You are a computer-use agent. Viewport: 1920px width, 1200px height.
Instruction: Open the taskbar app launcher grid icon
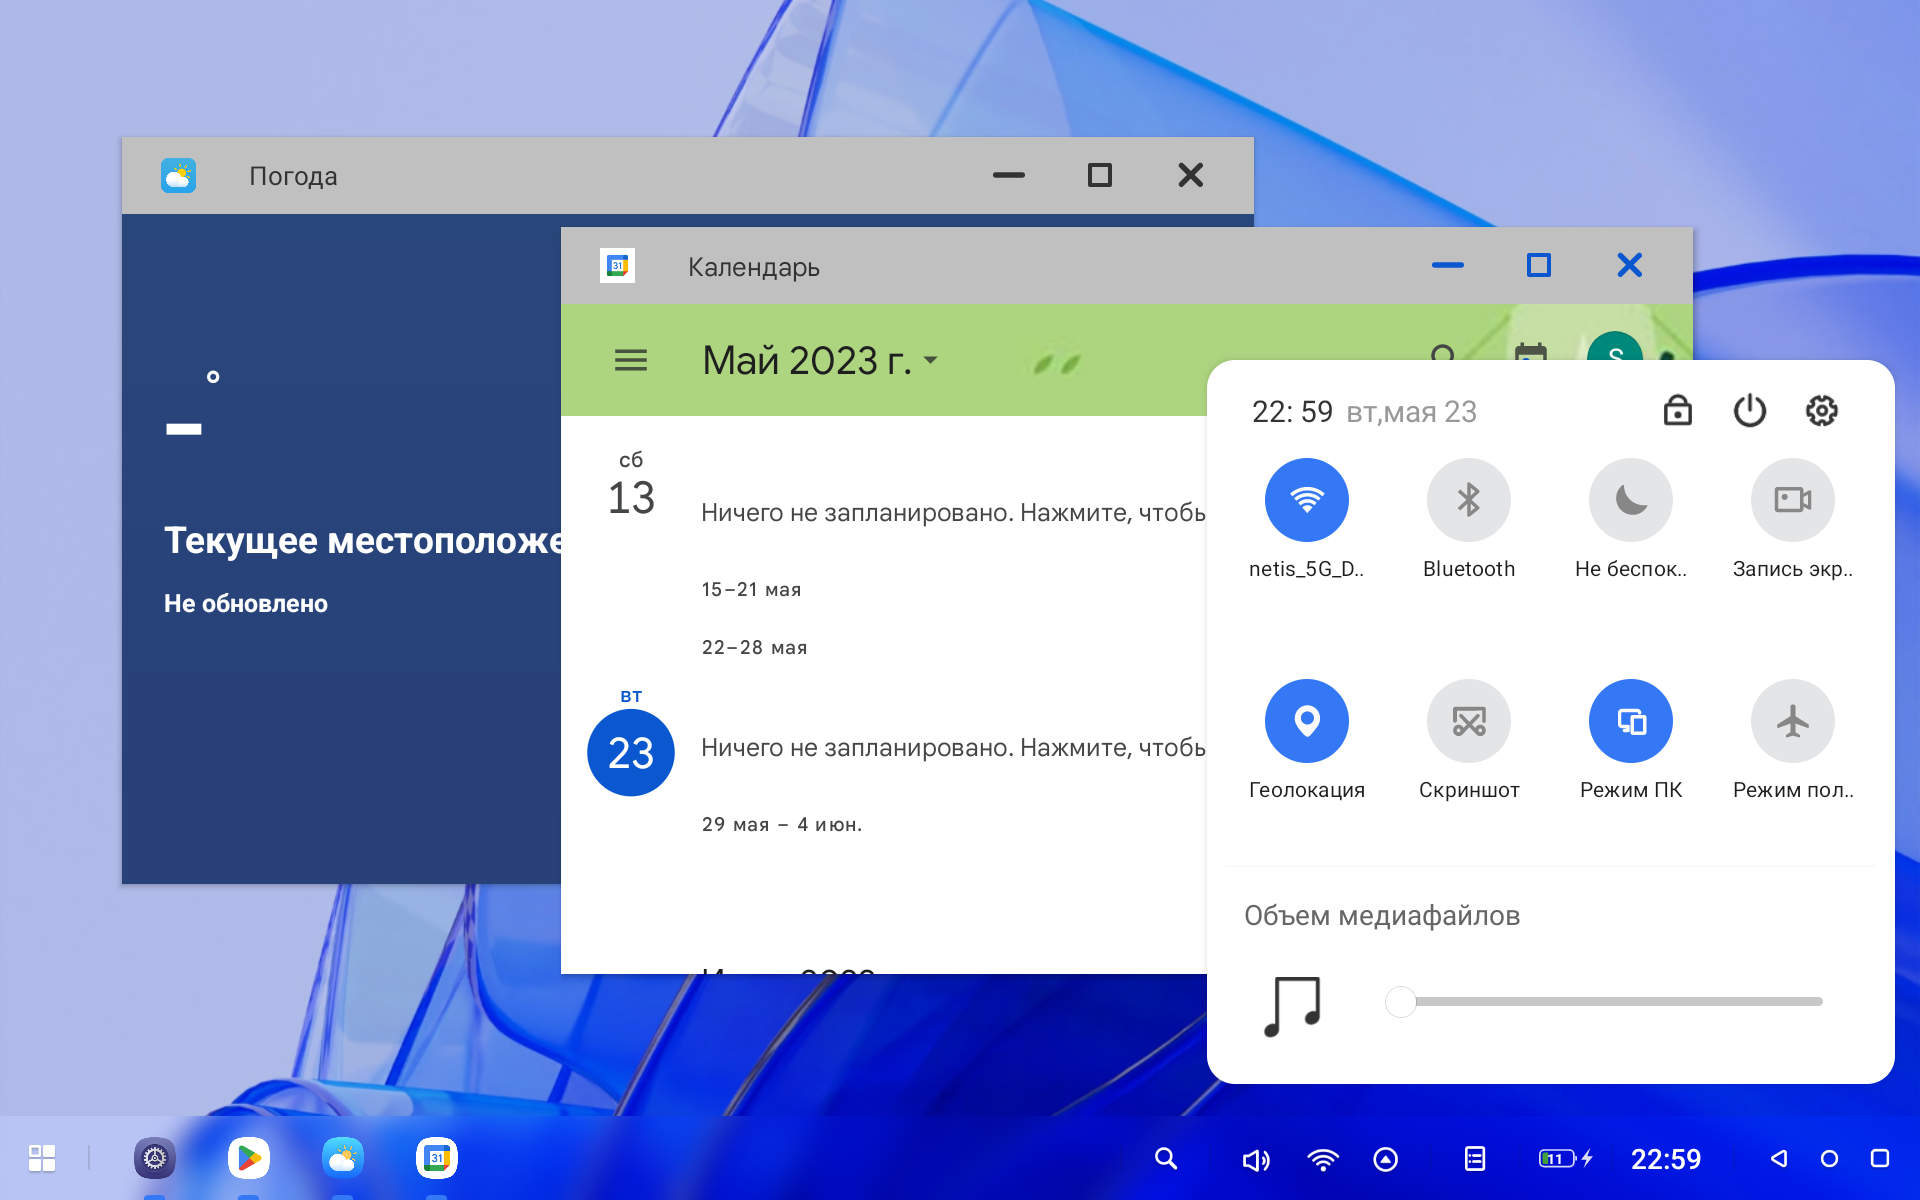coord(42,1158)
